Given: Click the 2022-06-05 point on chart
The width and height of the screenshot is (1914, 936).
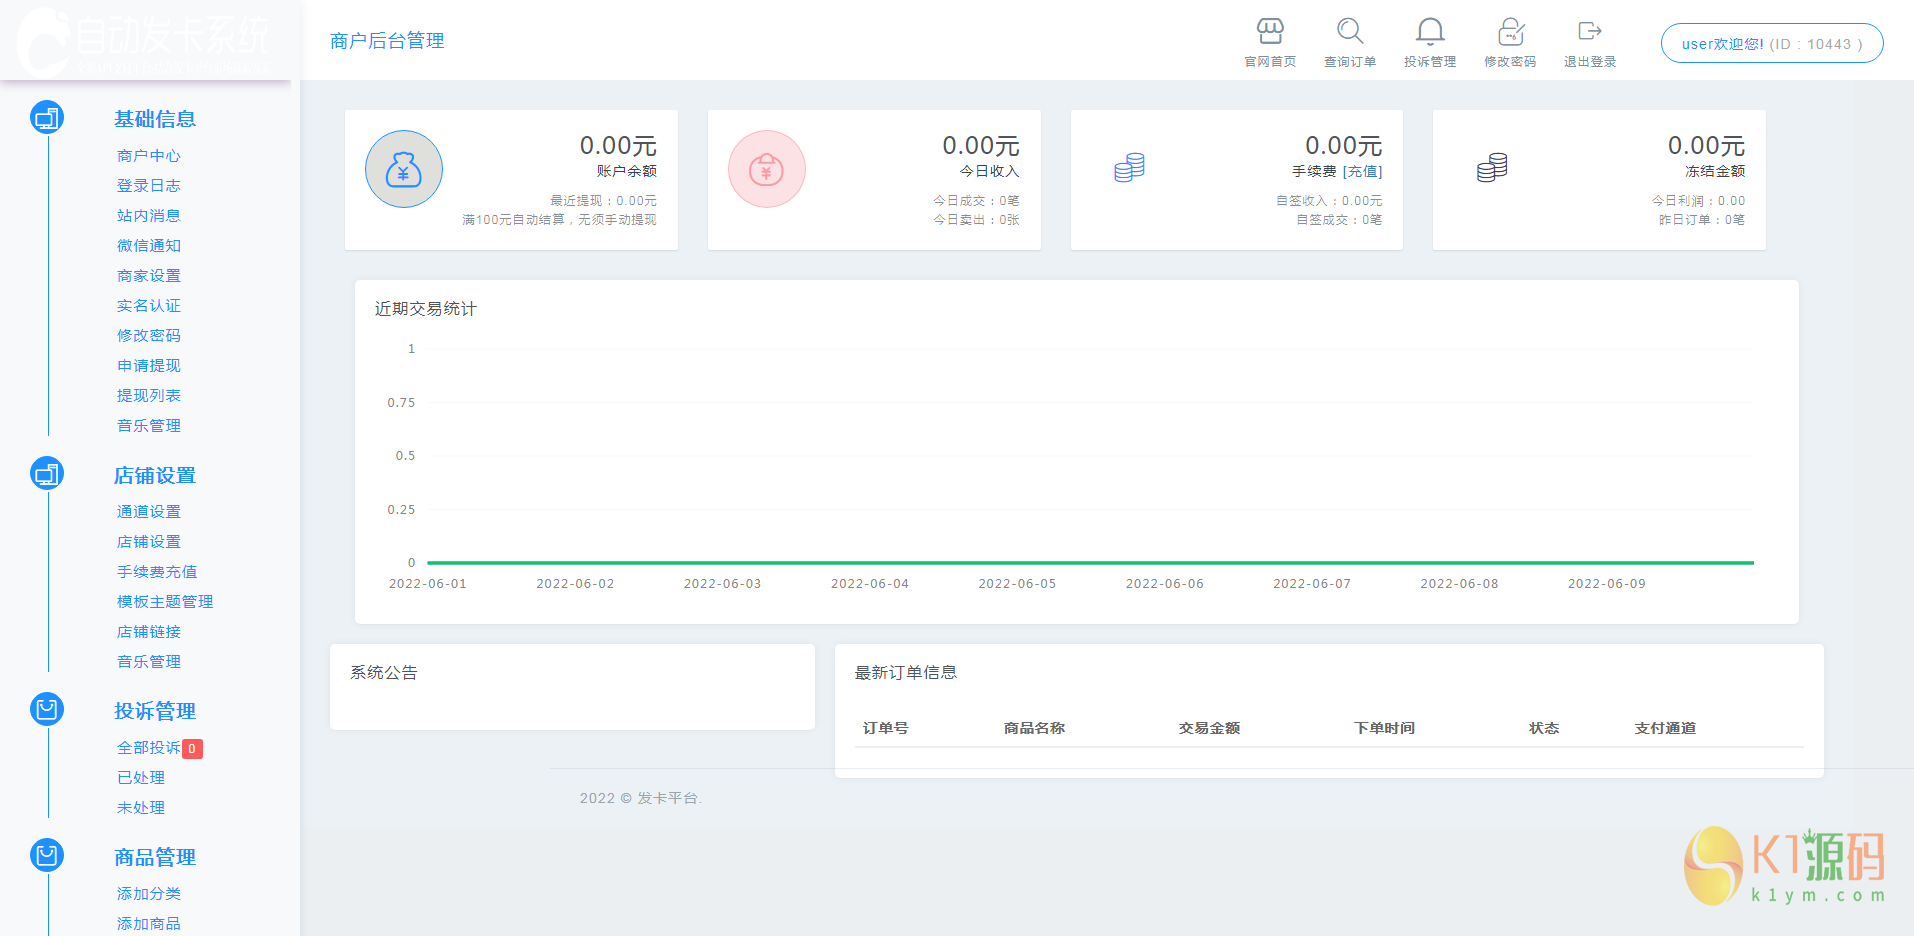Looking at the screenshot, I should coord(1017,563).
